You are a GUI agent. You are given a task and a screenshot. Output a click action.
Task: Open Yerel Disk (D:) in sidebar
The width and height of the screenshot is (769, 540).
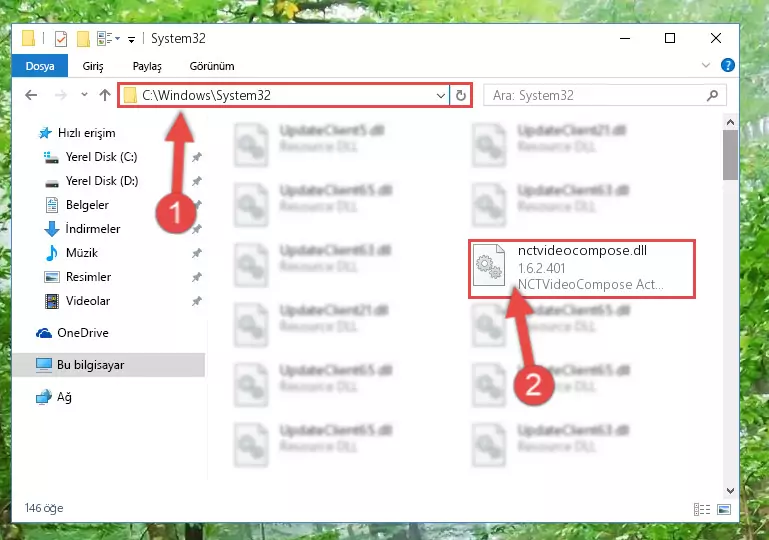point(92,181)
